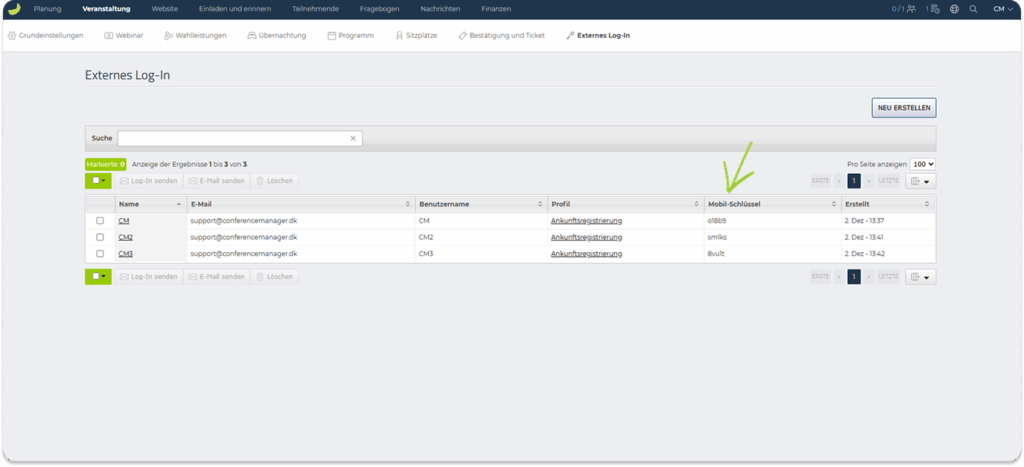Expand the Pro Seite anzeigen dropdown
The width and height of the screenshot is (1024, 467).
922,164
